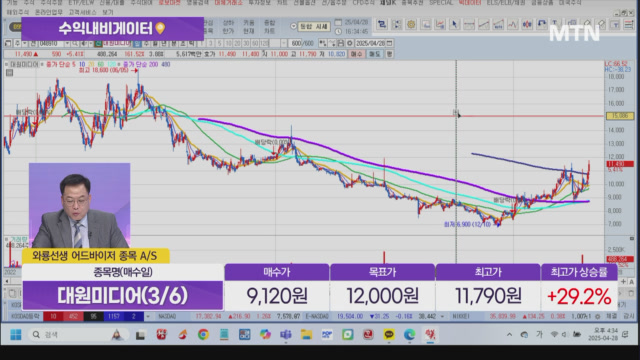Toggle the 주 (weekly) period button
The width and height of the screenshot is (640, 360).
coord(147,43)
